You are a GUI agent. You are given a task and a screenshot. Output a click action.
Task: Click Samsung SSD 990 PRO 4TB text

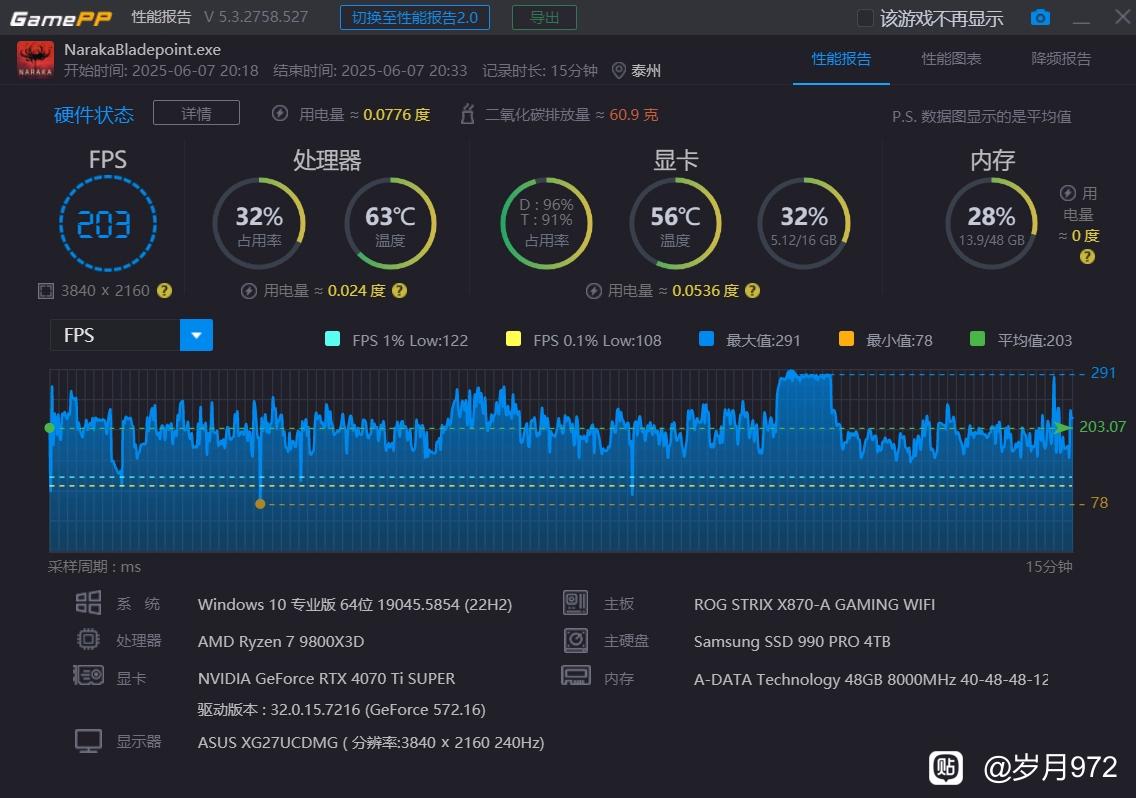792,641
